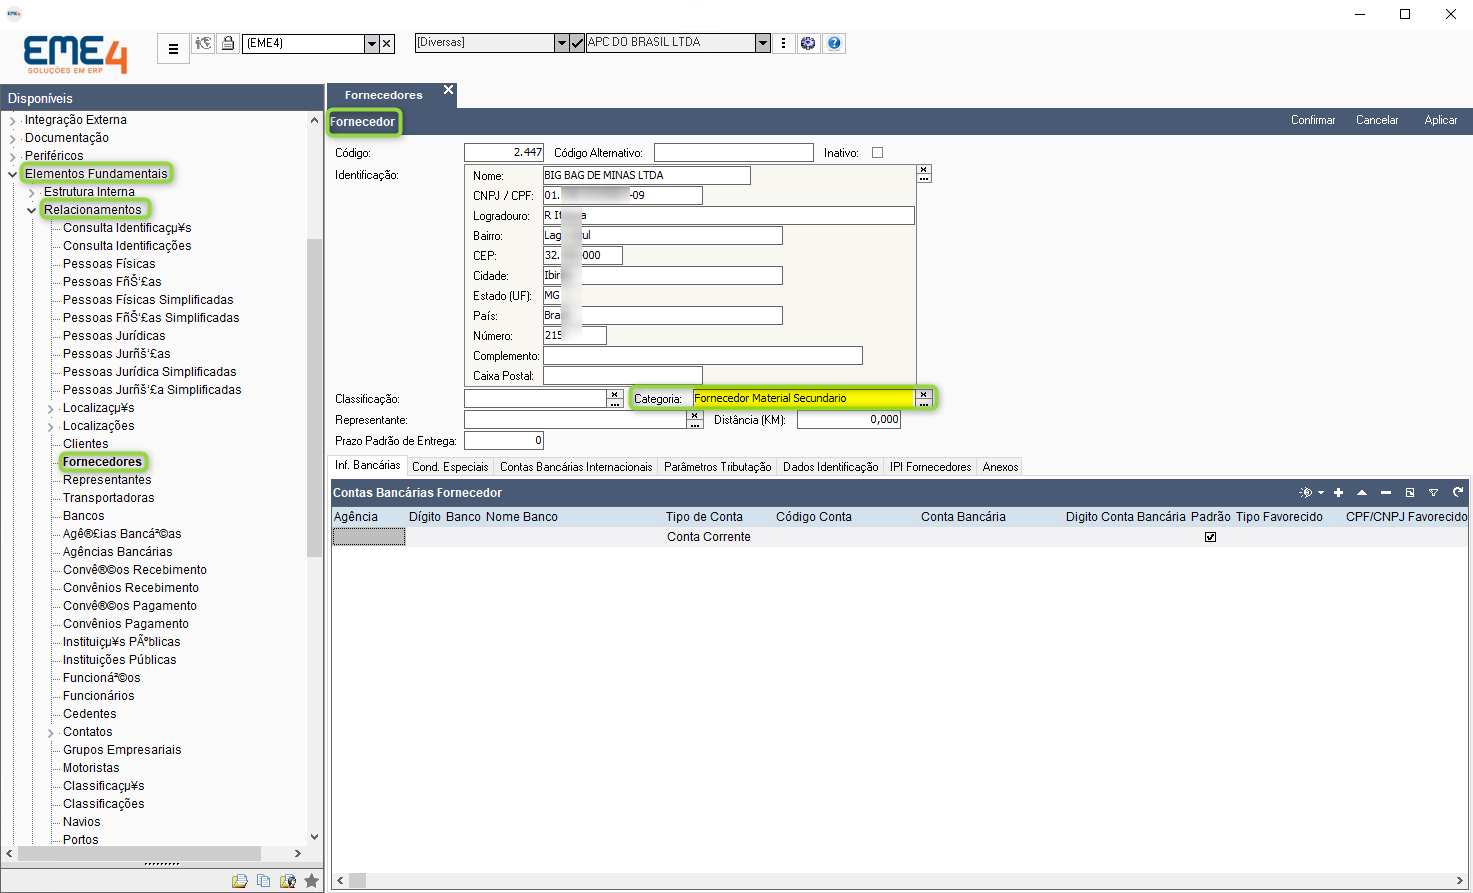Image resolution: width=1473 pixels, height=893 pixels.
Task: Refresh the bank accounts grid
Action: pos(1458,492)
